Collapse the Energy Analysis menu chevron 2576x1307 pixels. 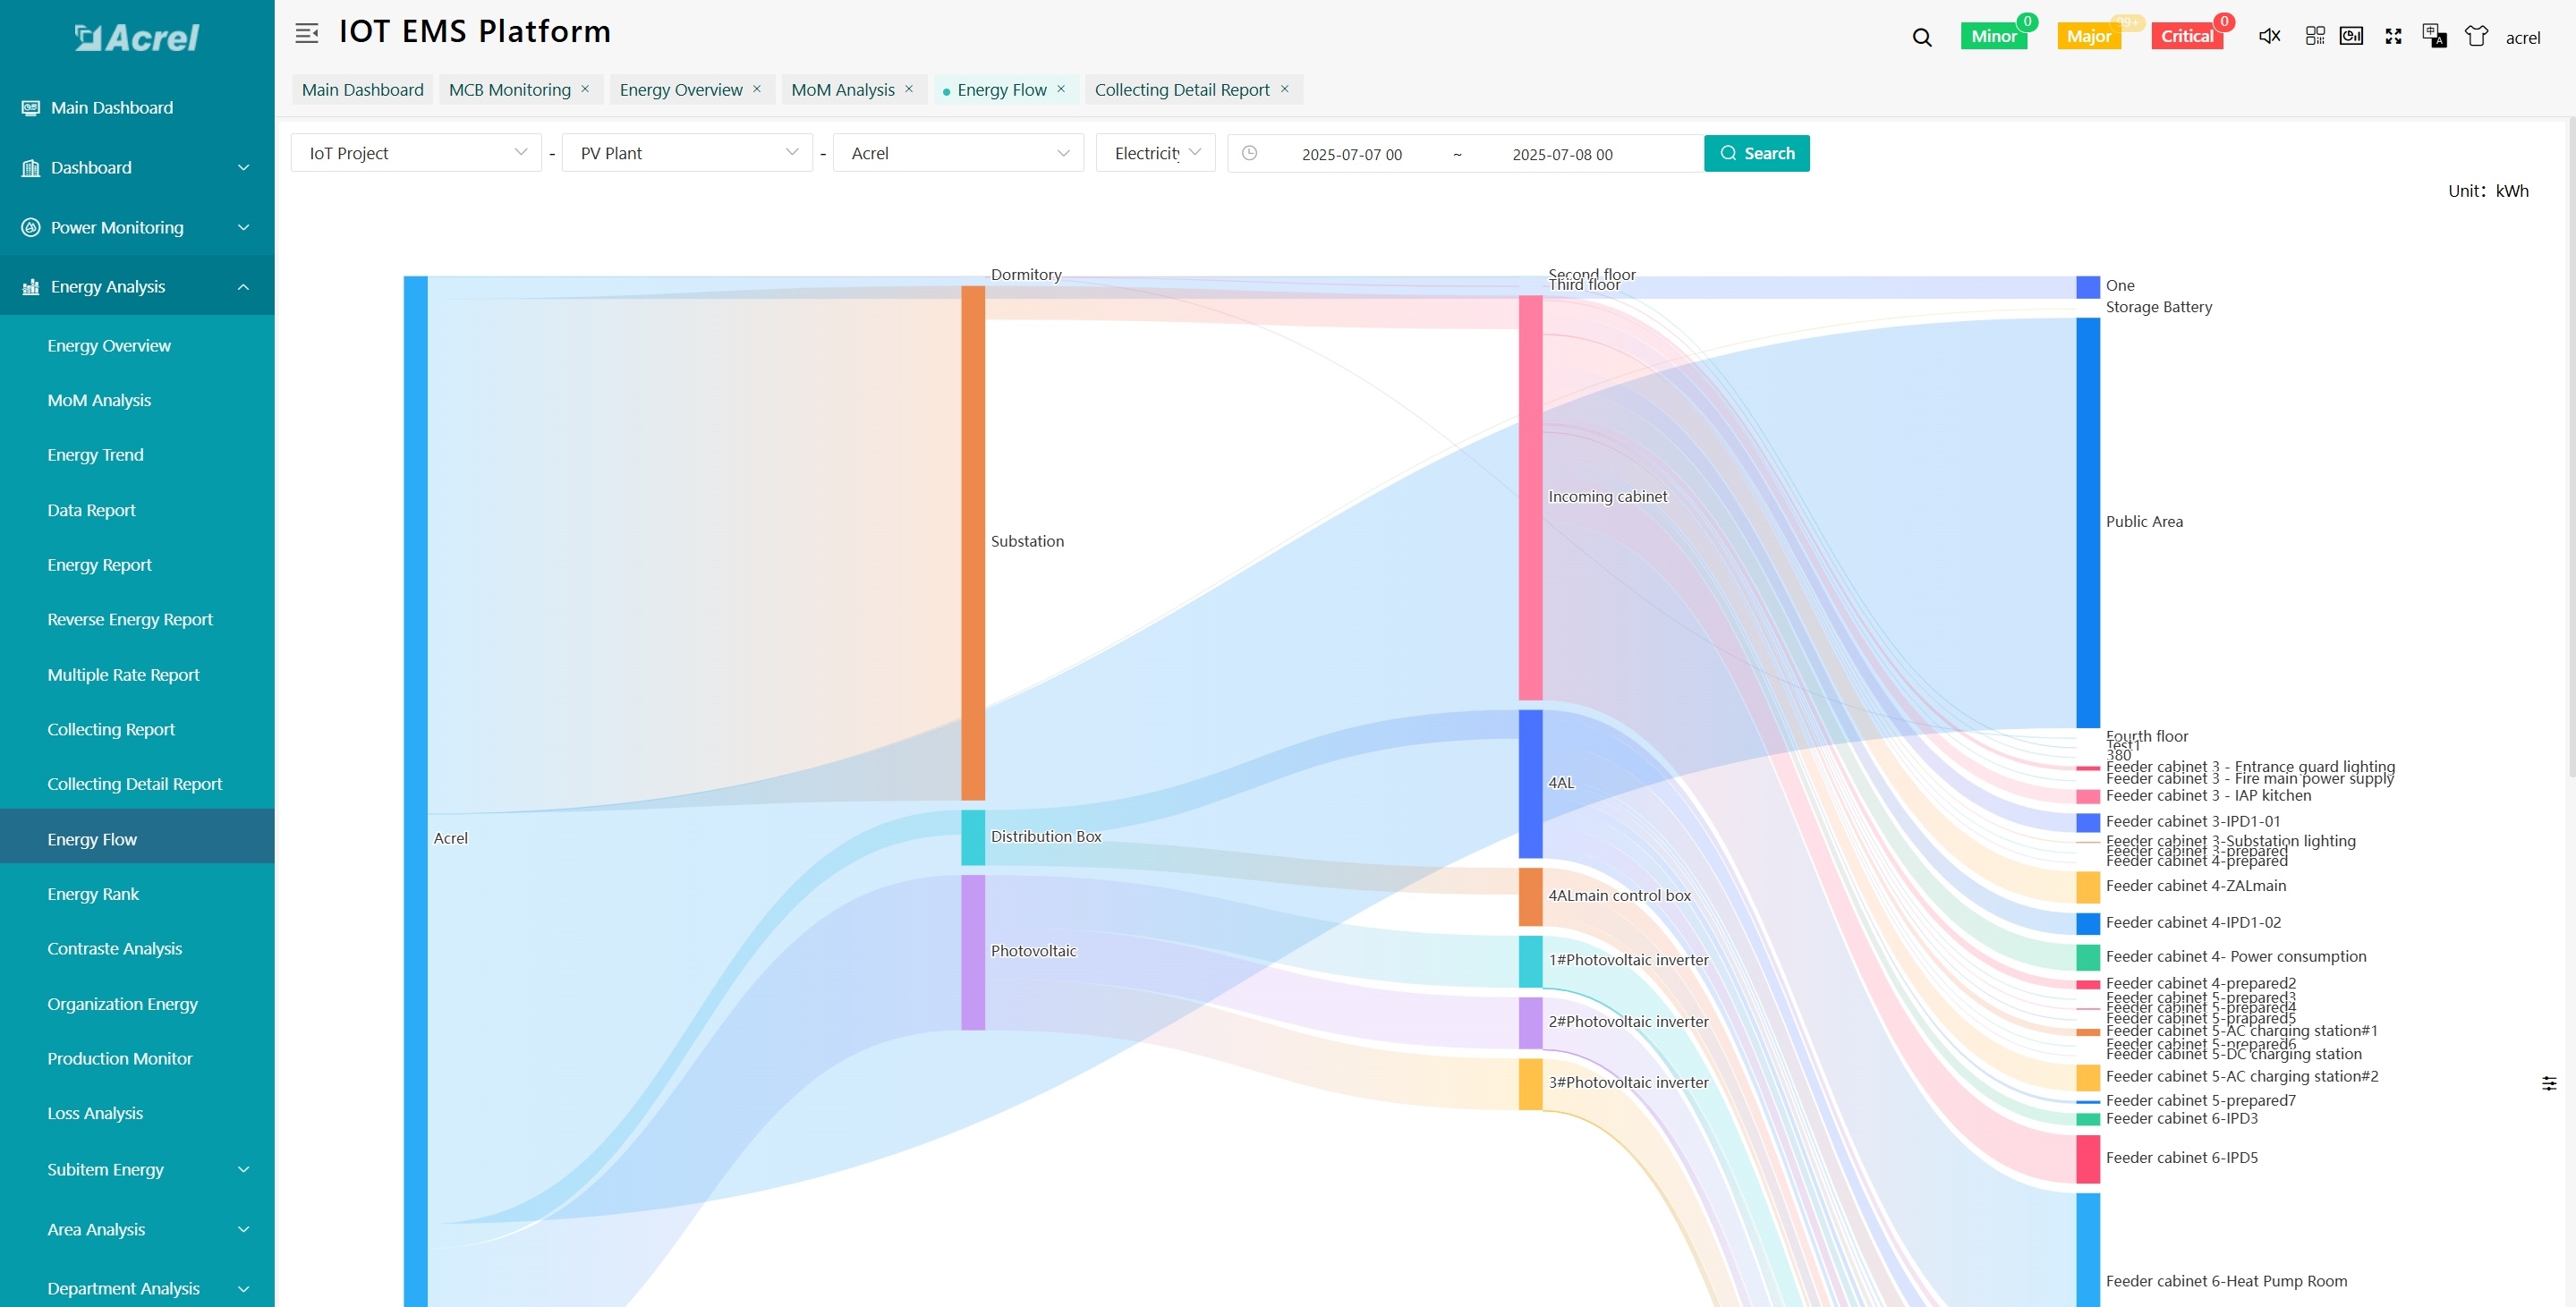(243, 287)
